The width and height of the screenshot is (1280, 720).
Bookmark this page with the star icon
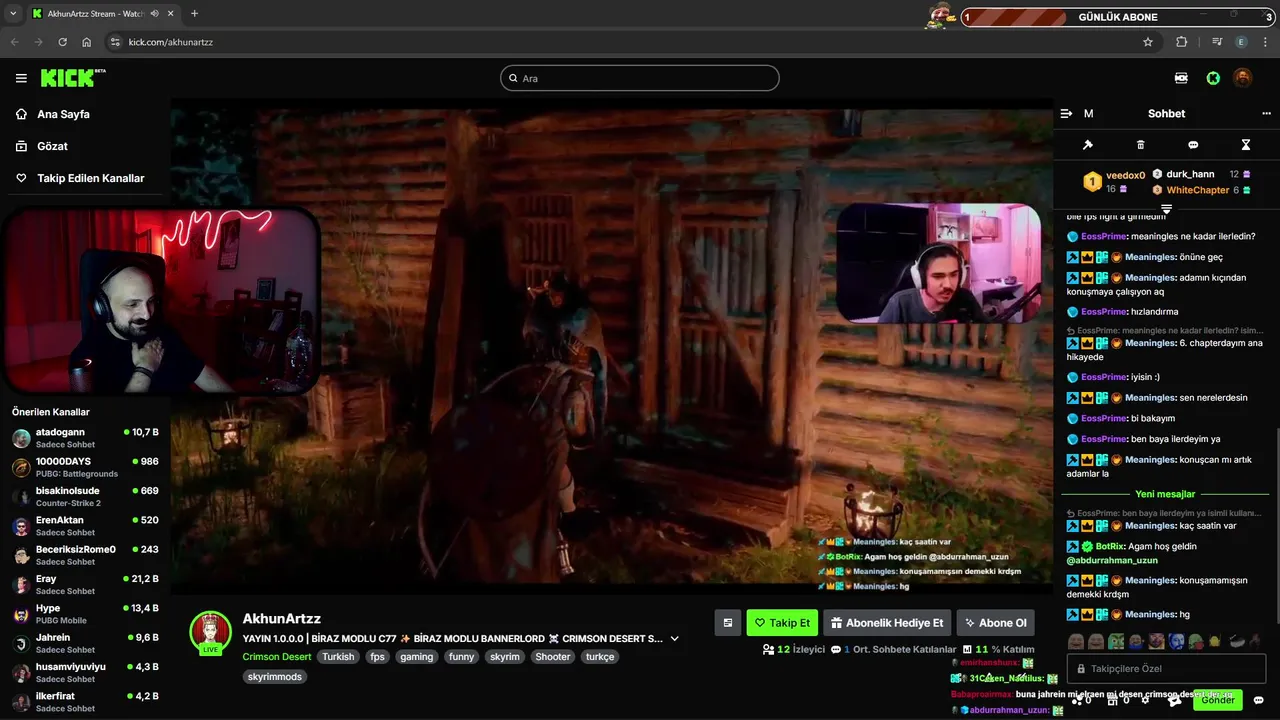1148,42
